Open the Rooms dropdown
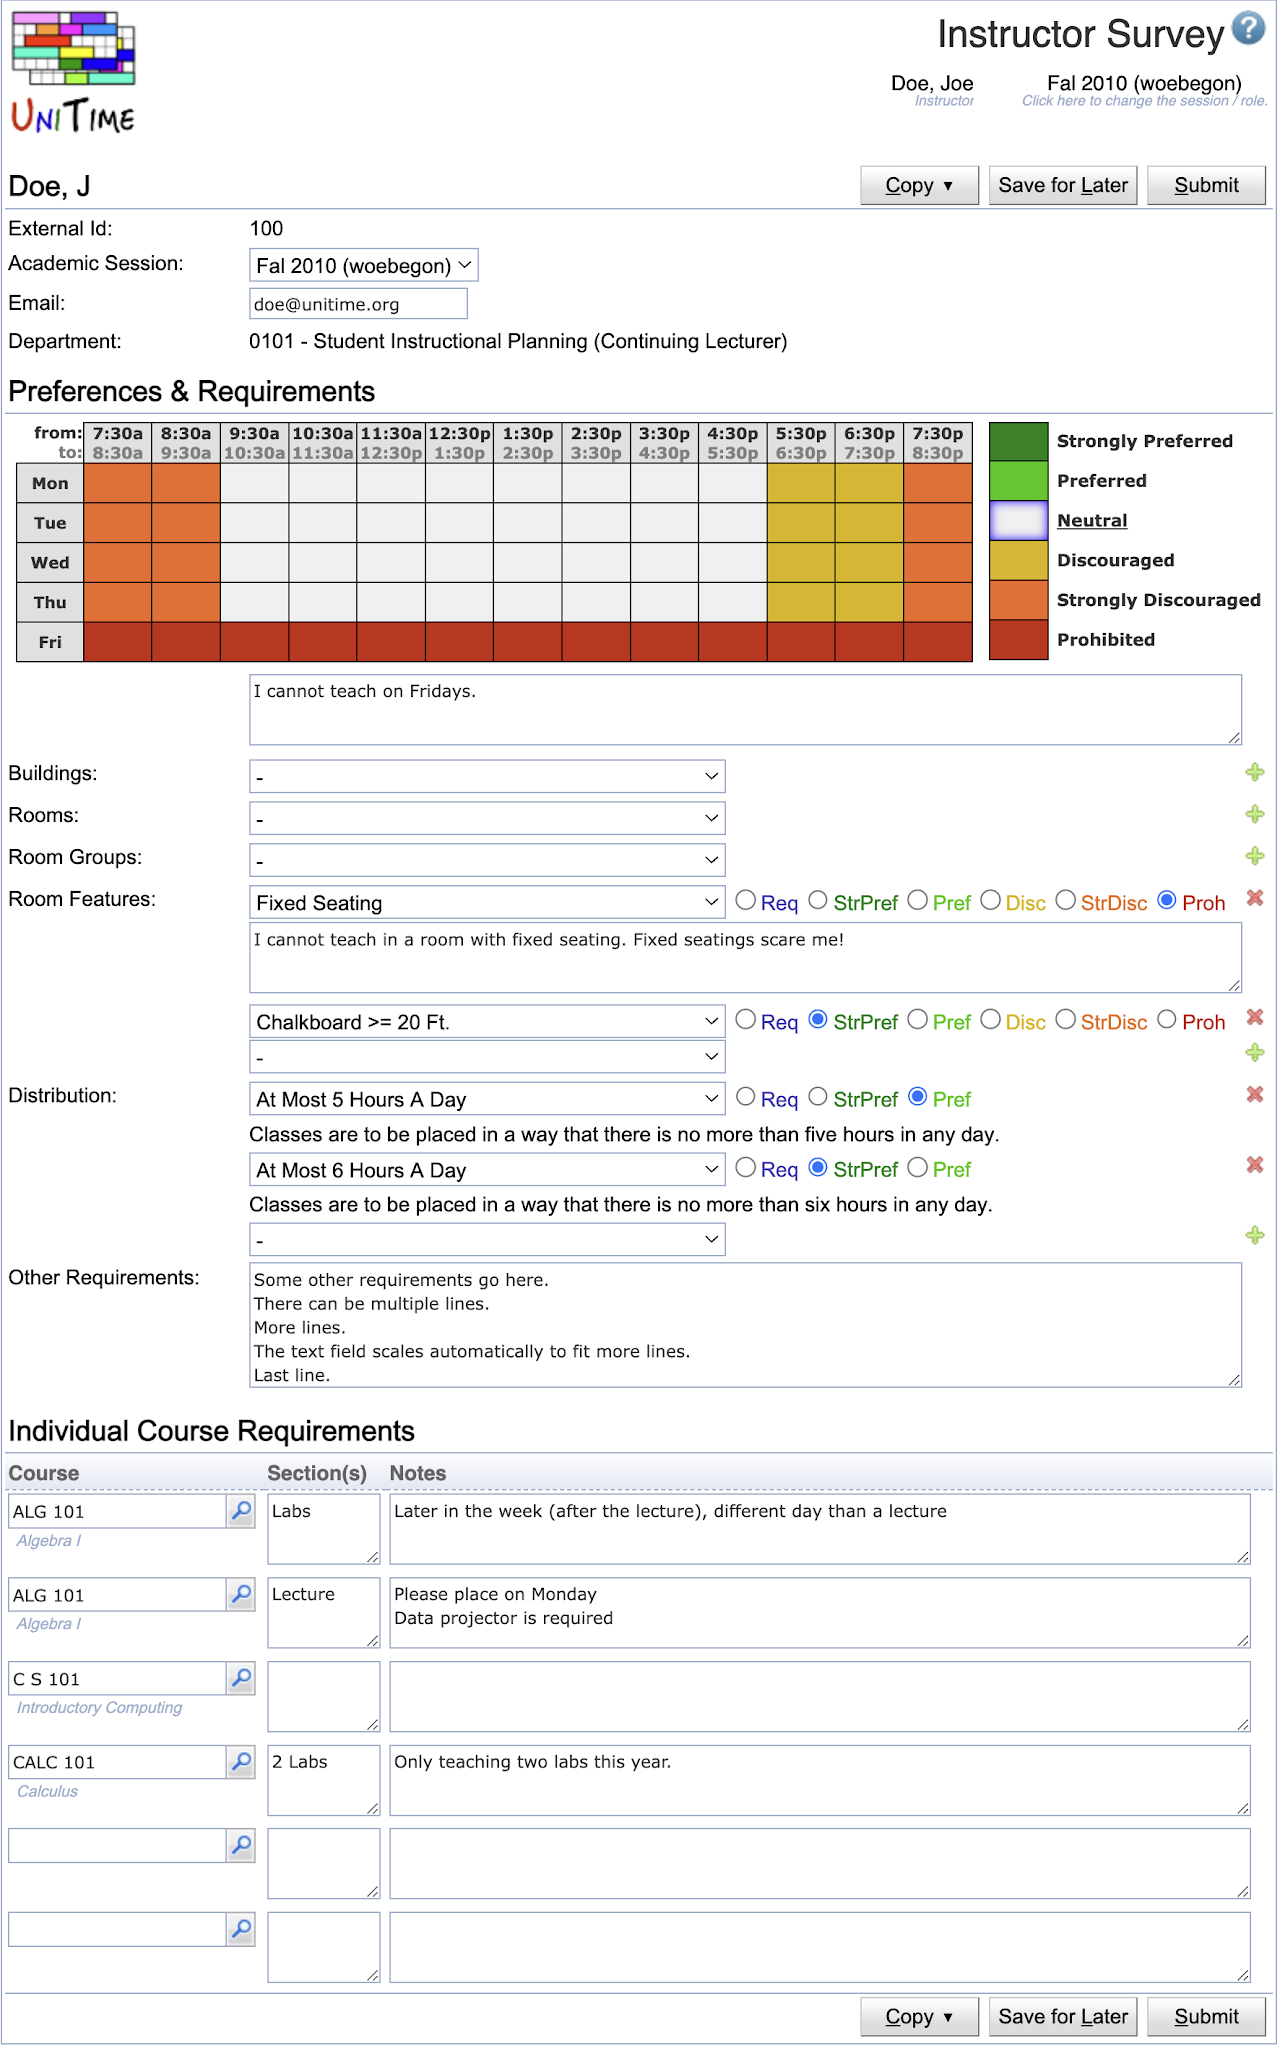This screenshot has height=2046, width=1280. (x=487, y=818)
